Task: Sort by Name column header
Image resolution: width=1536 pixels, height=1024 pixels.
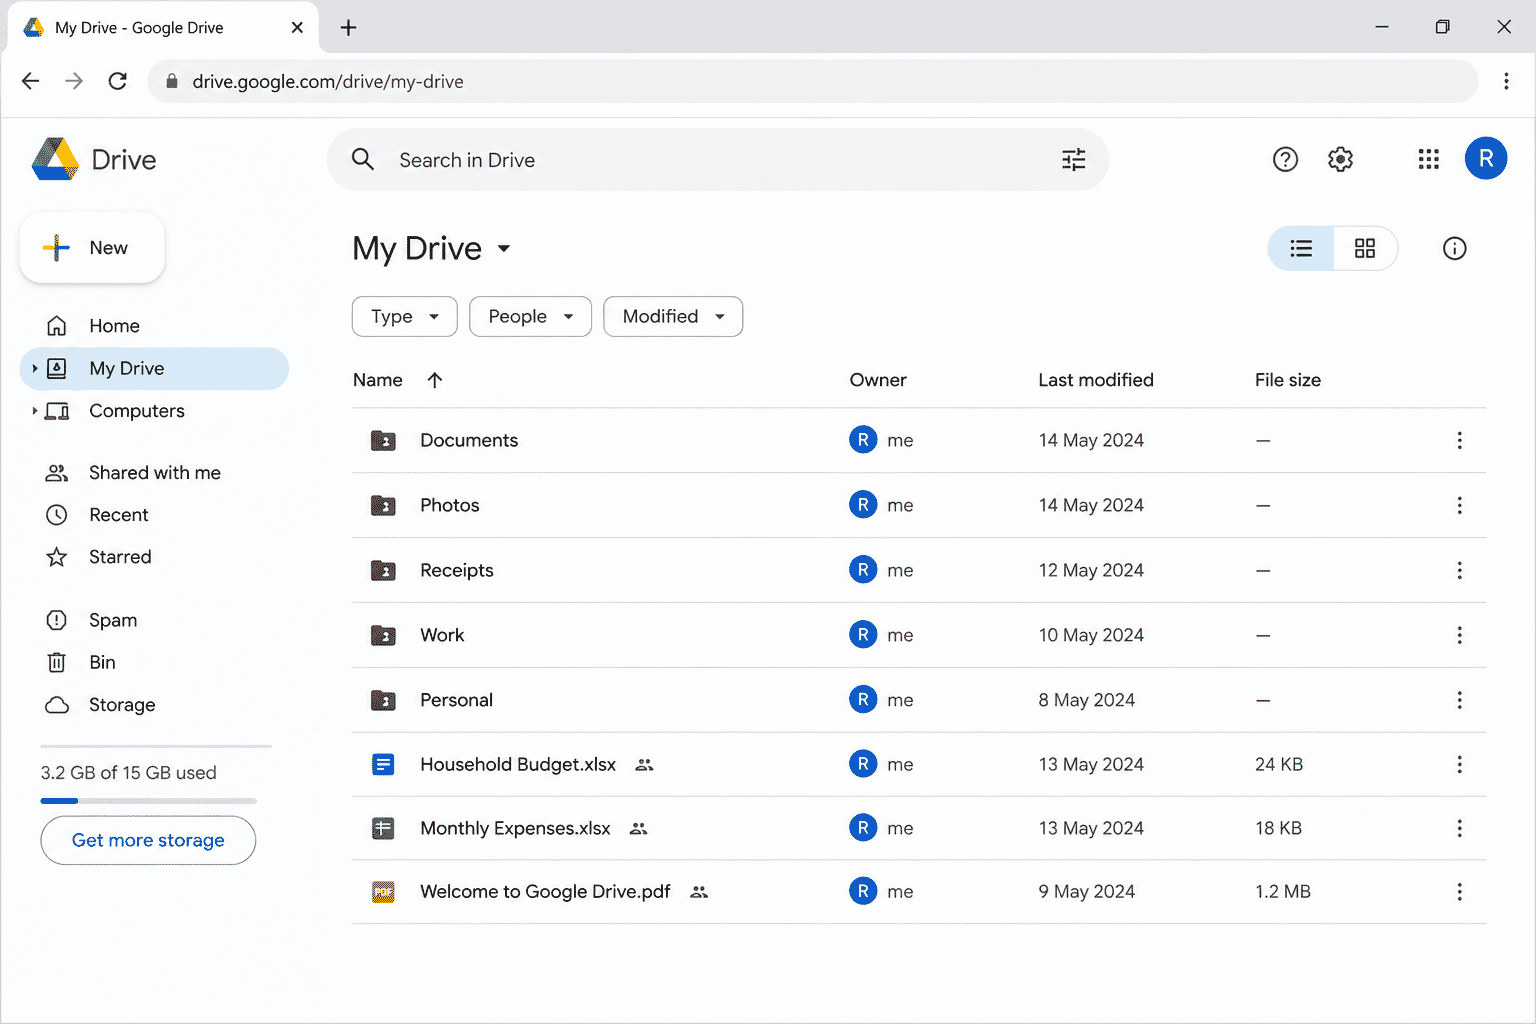Action: 378,380
